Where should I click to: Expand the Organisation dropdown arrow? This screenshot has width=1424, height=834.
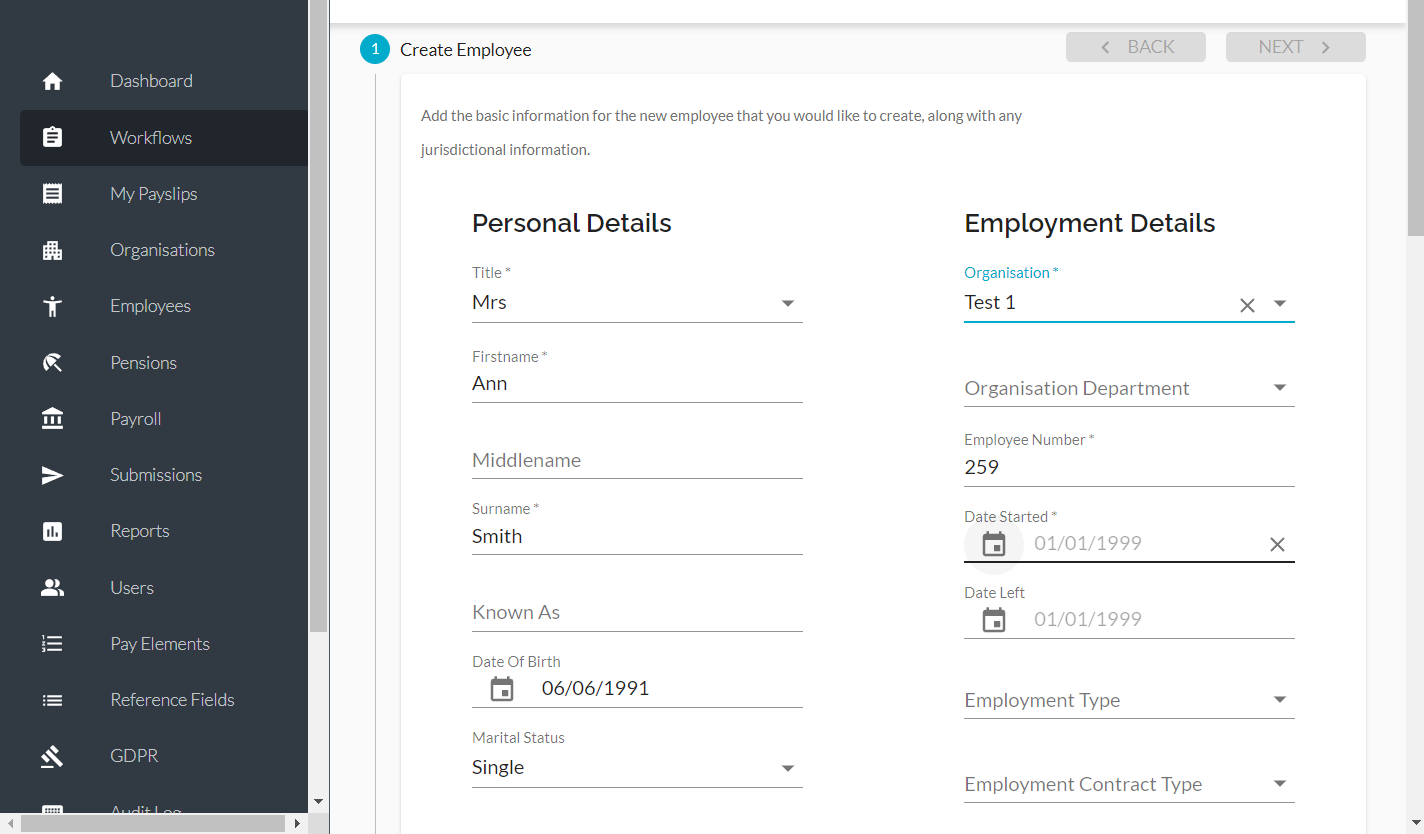[1280, 304]
